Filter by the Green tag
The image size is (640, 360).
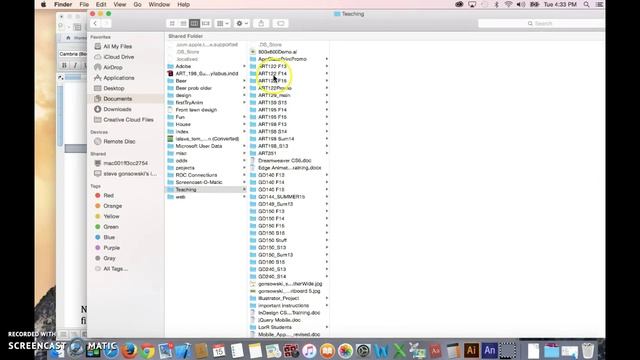coord(111,227)
